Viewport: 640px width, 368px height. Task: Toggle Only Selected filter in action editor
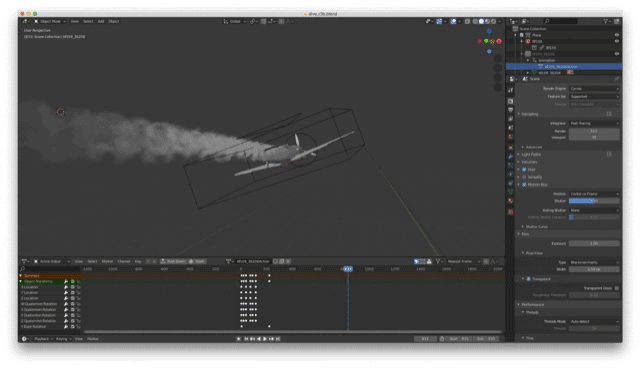416,261
